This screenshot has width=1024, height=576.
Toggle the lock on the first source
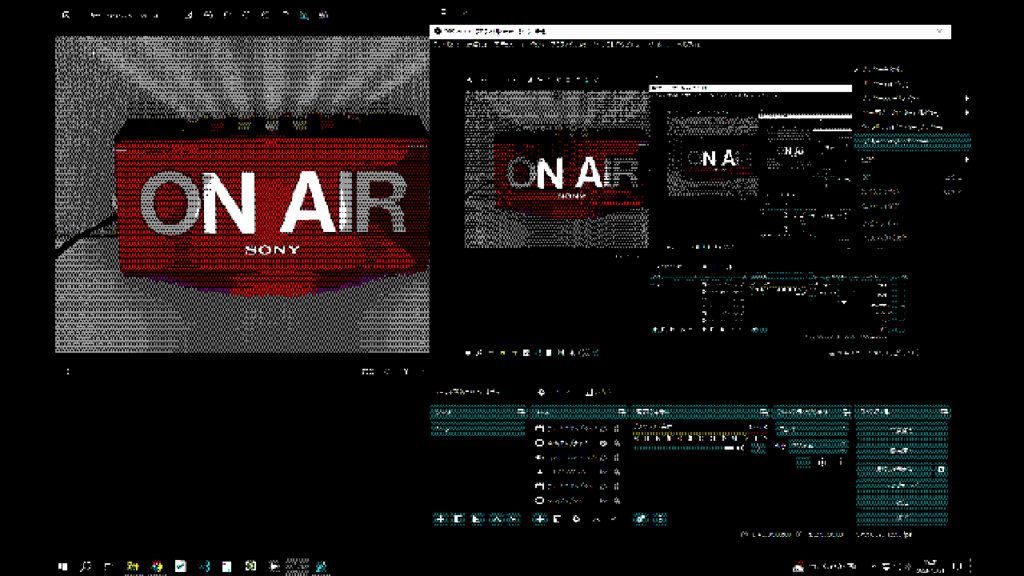616,428
